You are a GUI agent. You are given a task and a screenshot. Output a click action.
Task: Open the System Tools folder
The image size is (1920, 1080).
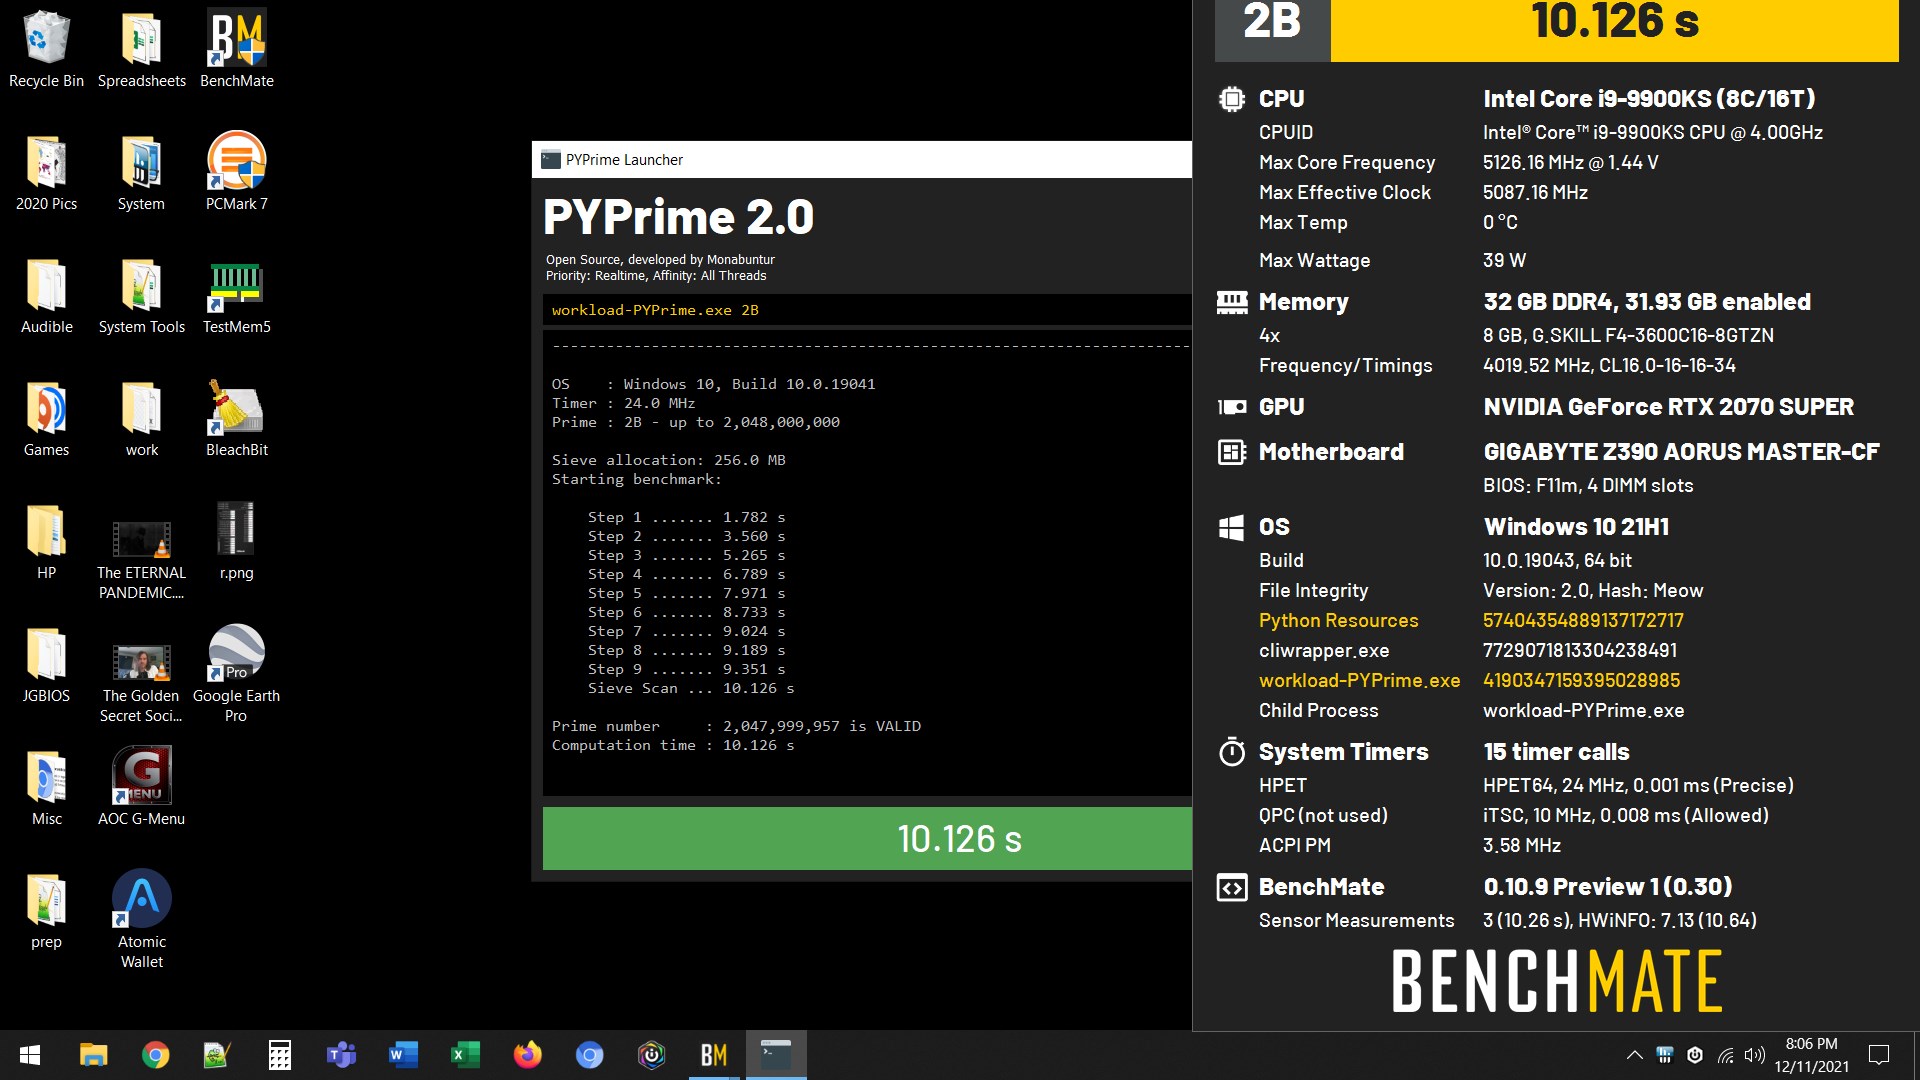[141, 296]
